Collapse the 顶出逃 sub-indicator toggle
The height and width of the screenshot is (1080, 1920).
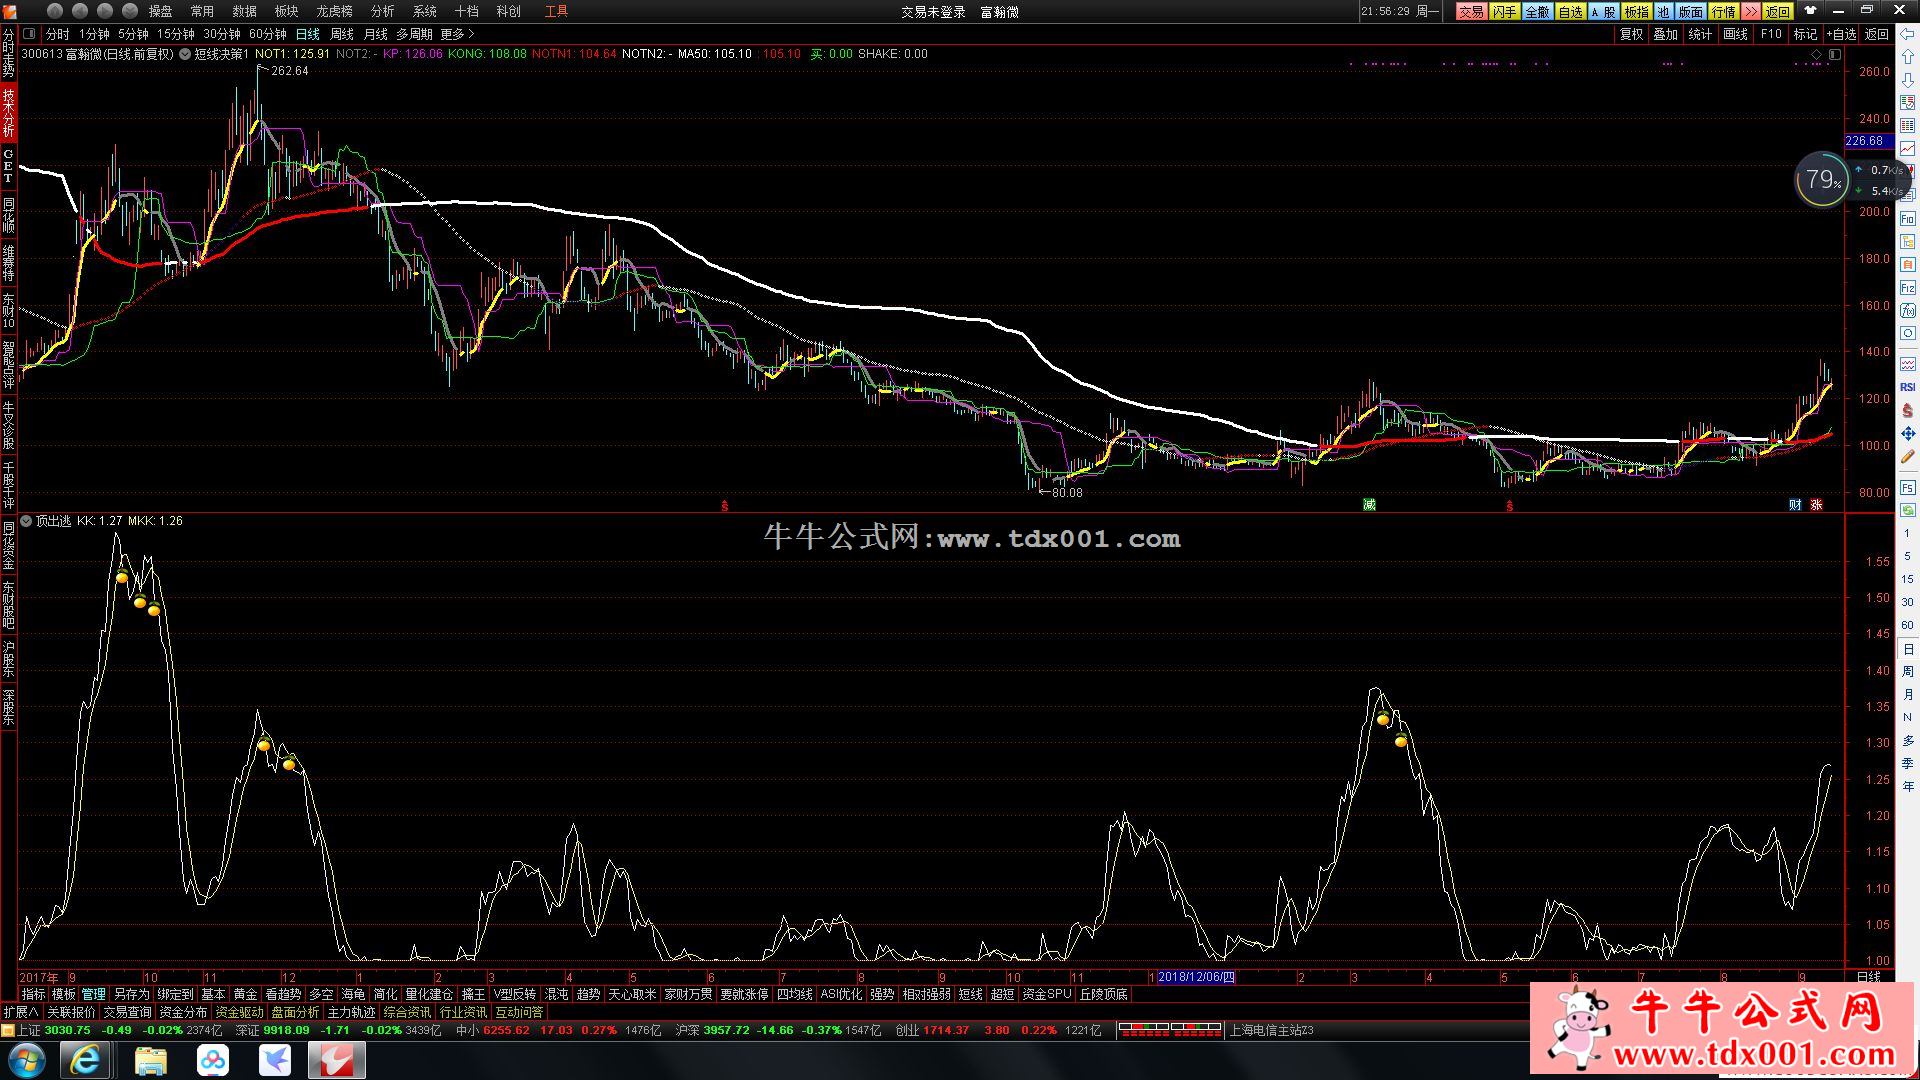tap(27, 521)
